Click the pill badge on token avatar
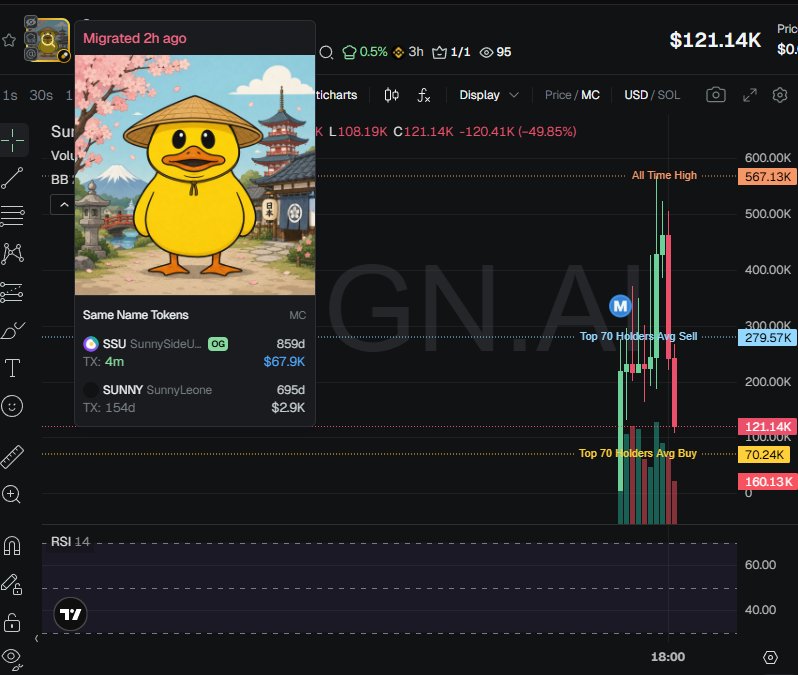The image size is (798, 675). 64,55
